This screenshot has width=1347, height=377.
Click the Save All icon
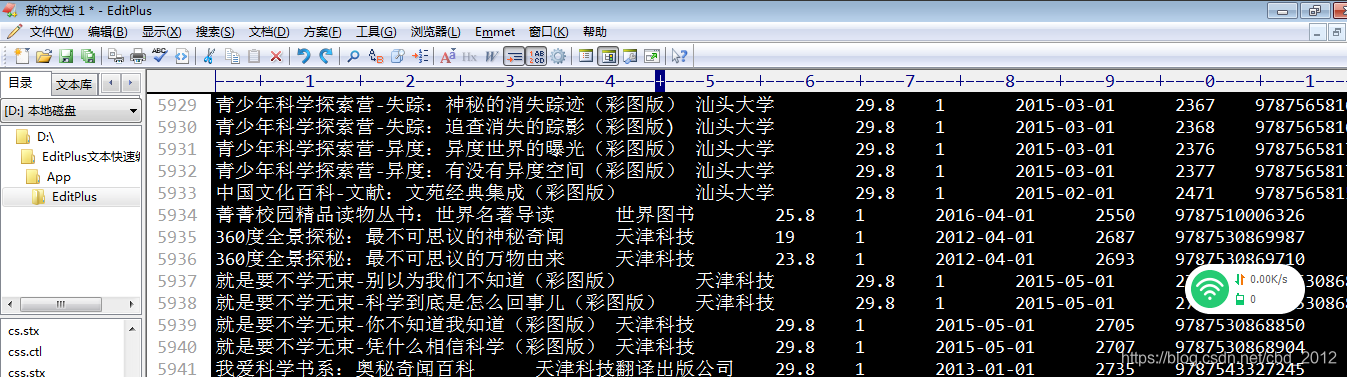[88, 56]
